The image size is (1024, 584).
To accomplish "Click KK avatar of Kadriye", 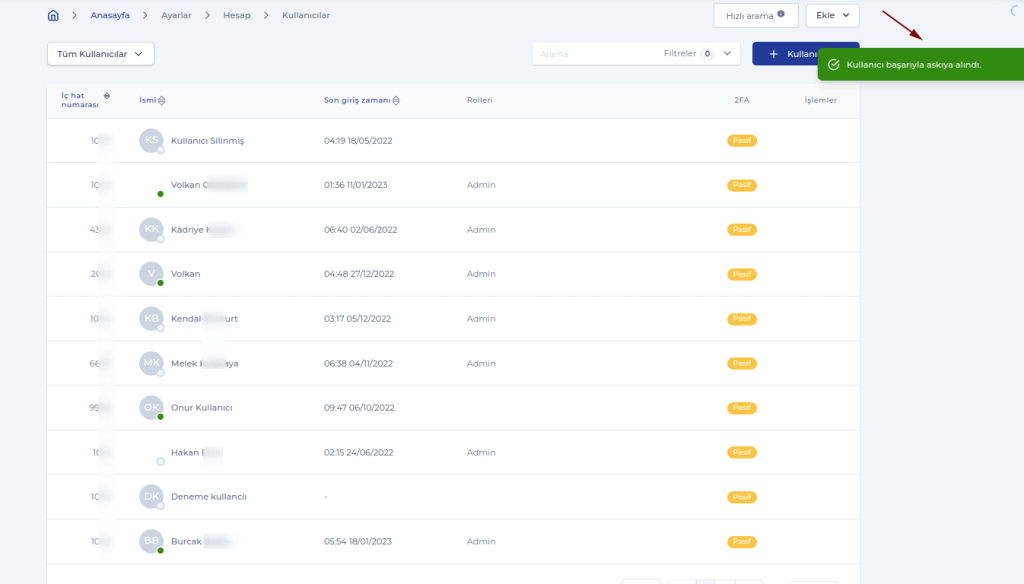I will click(151, 229).
